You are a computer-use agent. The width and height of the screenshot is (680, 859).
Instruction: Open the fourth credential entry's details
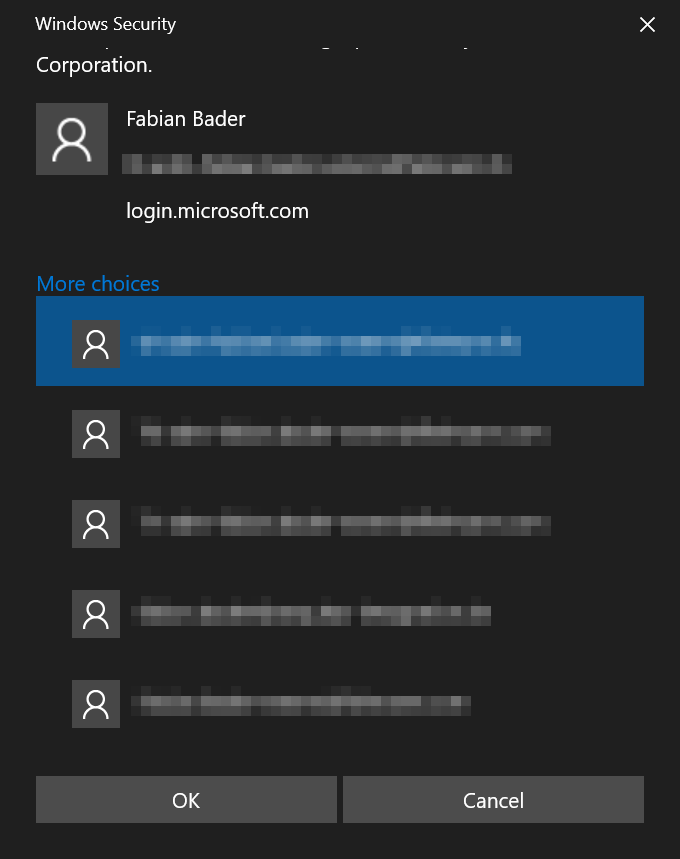(340, 613)
